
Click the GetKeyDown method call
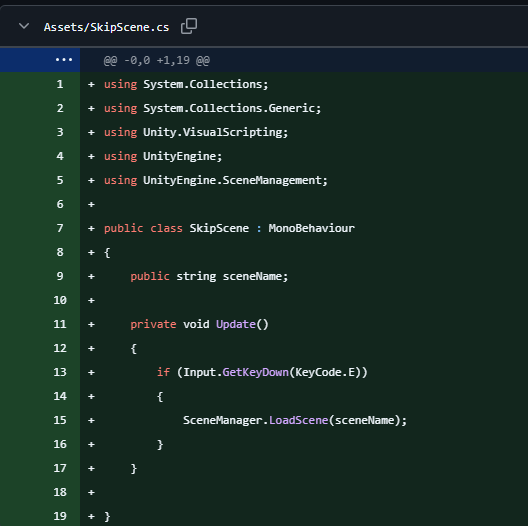point(256,372)
